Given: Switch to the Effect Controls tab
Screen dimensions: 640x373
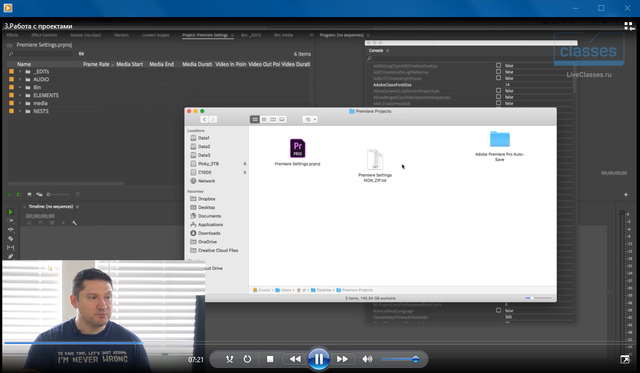Looking at the screenshot, I should point(44,35).
